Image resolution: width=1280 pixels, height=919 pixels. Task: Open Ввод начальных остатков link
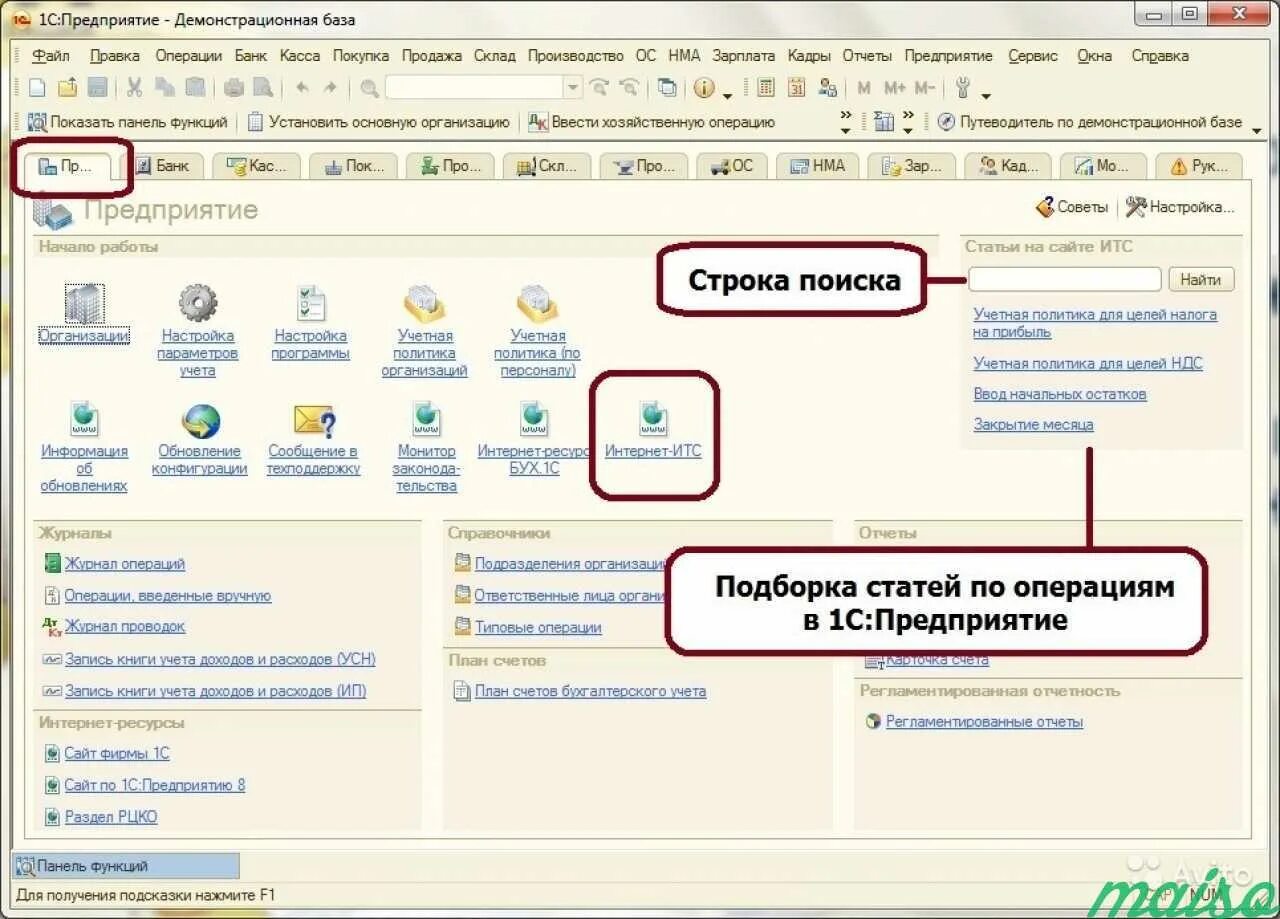click(x=1060, y=394)
